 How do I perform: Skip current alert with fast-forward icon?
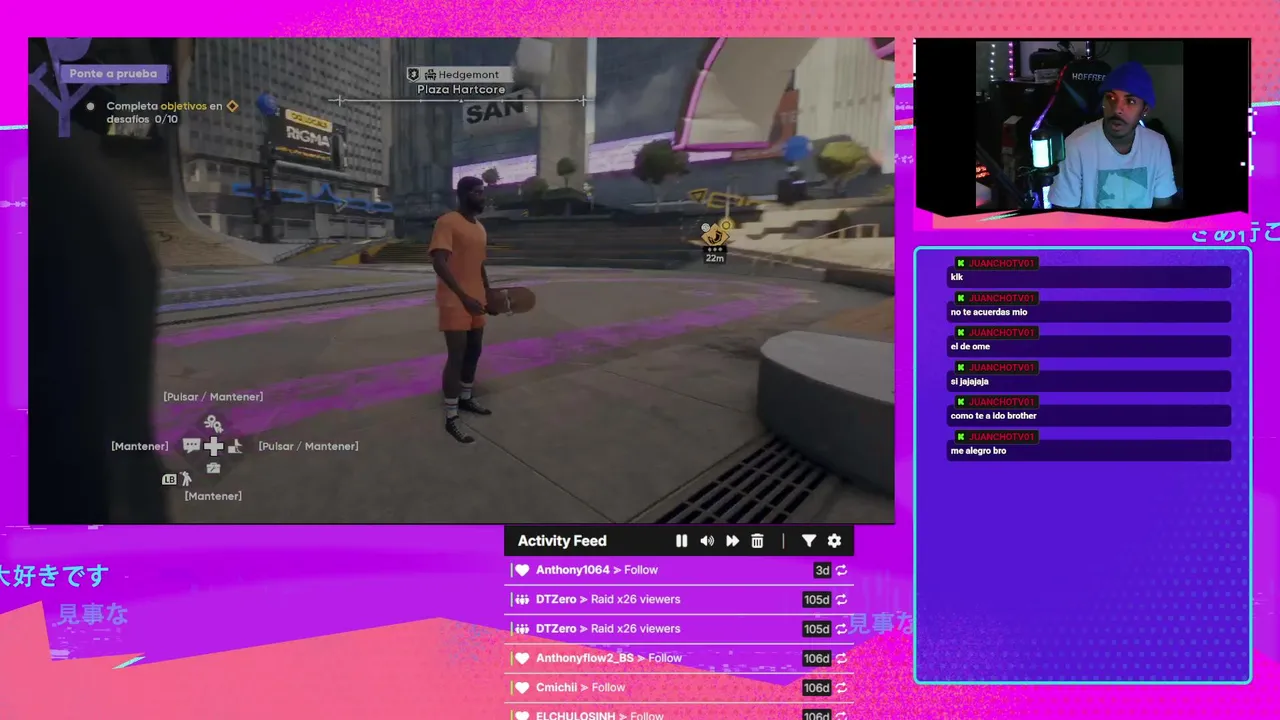point(732,541)
